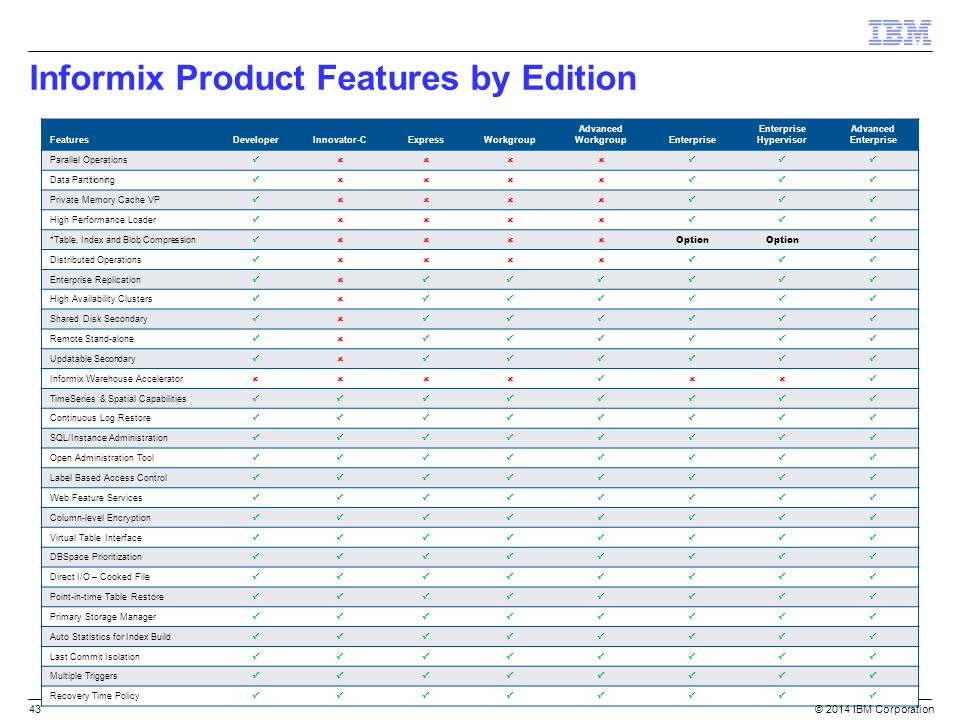Viewport: 960px width, 720px height.
Task: Select the Distributed Operations check mark under Enterprise
Action: [x=692, y=259]
